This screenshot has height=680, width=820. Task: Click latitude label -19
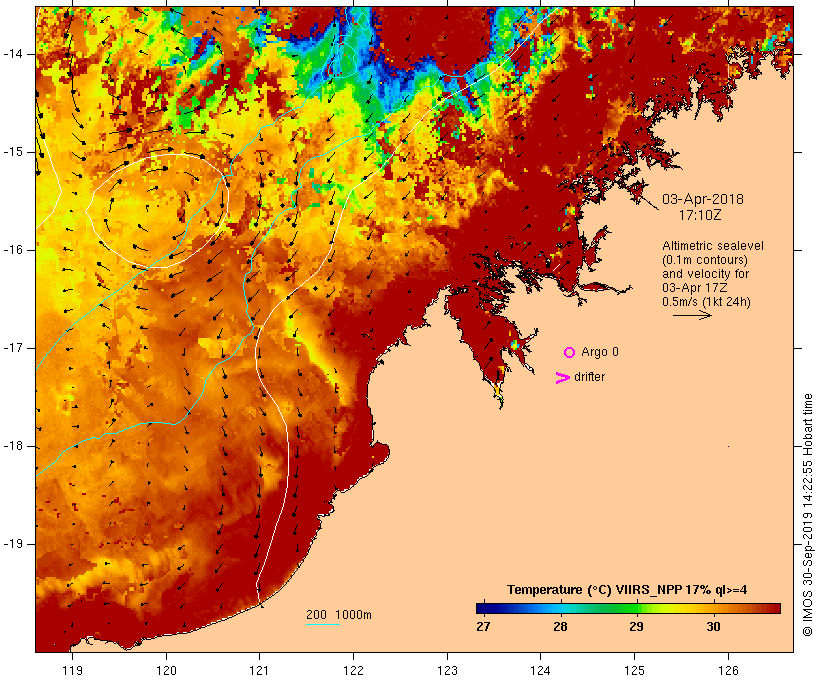coord(13,544)
